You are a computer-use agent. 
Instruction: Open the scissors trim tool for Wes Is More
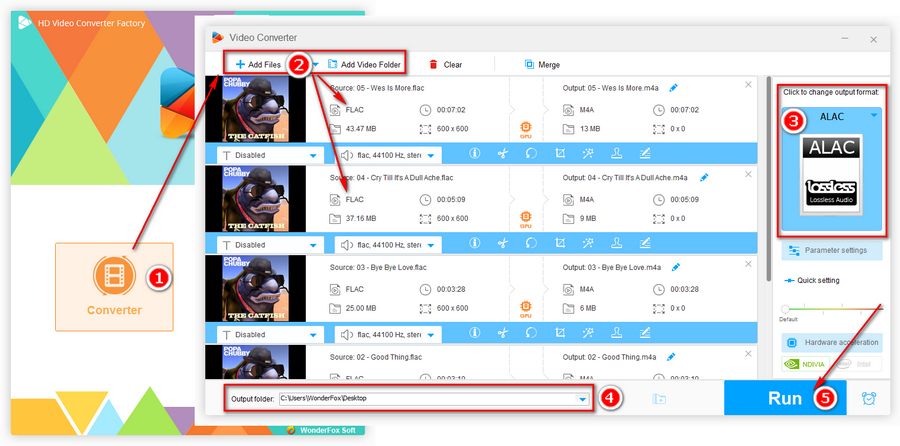coord(503,153)
